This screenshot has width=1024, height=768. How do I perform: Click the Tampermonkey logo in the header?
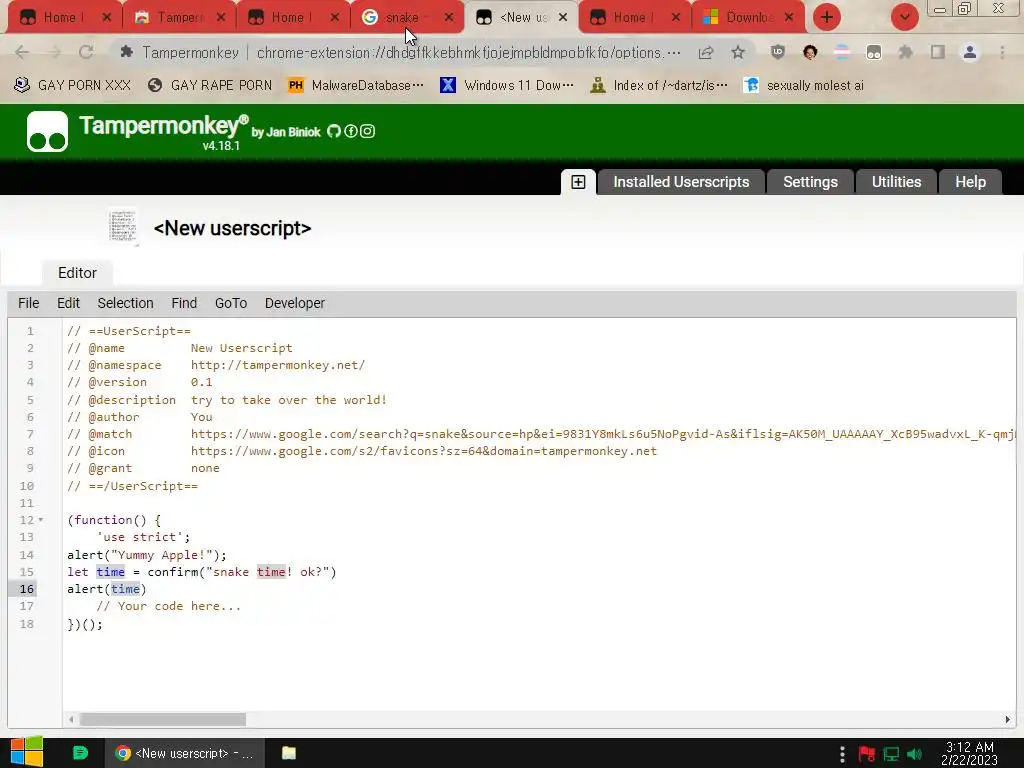[47, 131]
